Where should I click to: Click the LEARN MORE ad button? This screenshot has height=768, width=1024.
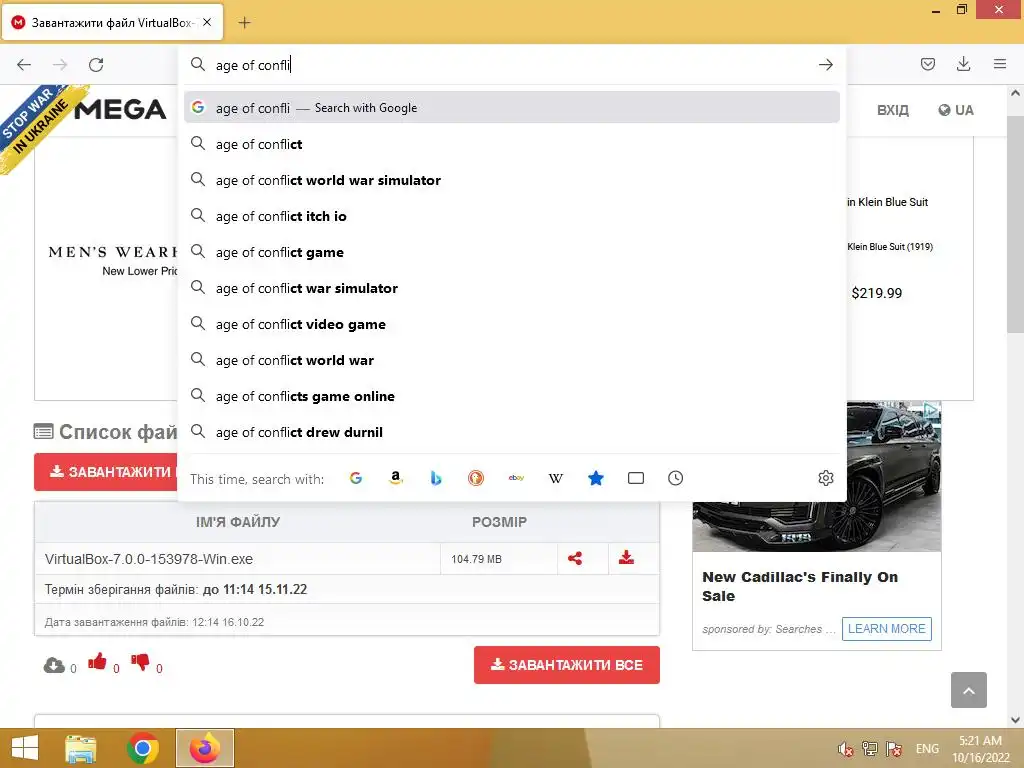point(886,628)
